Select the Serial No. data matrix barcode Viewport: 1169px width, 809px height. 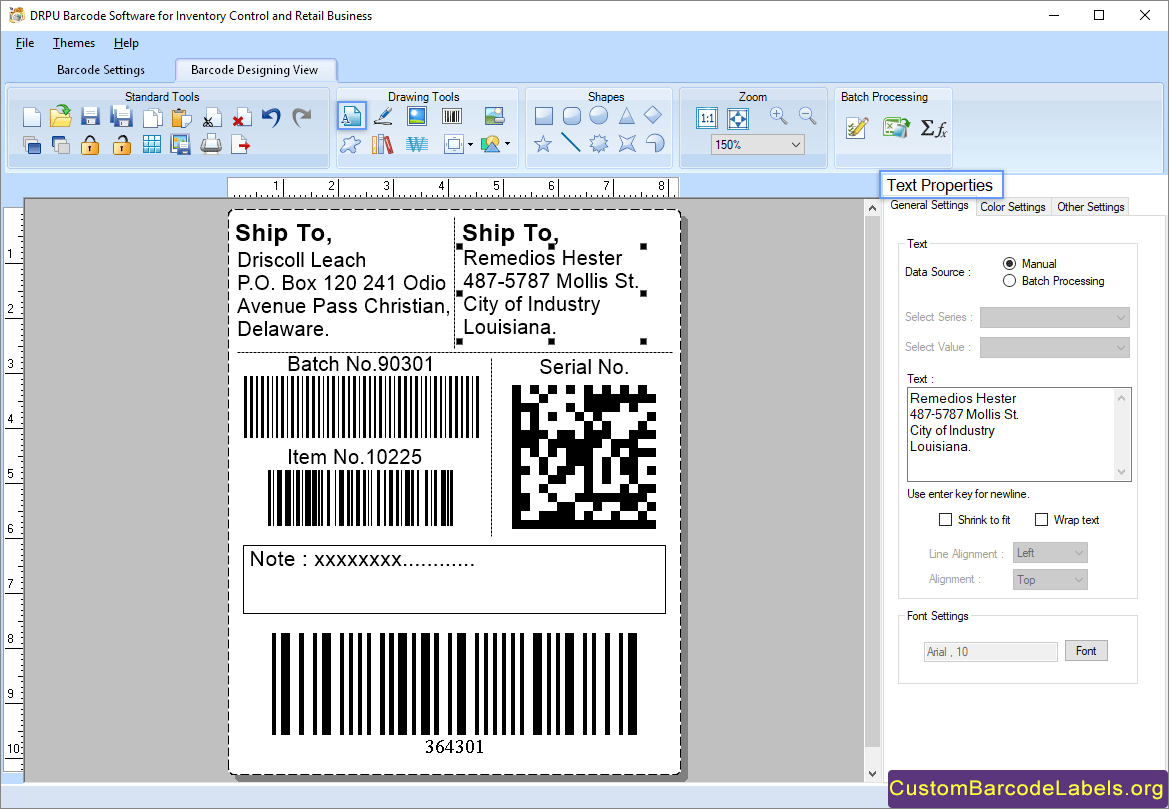point(584,457)
